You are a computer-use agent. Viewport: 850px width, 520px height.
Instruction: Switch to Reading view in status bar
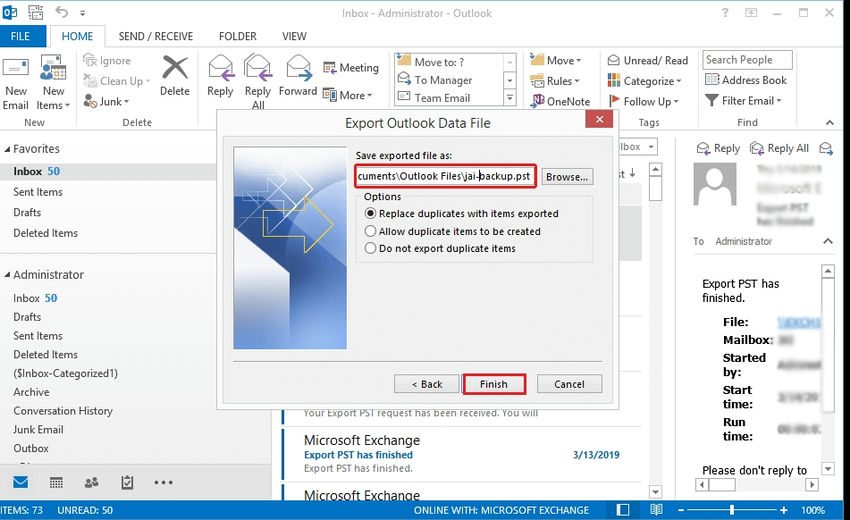[x=656, y=510]
